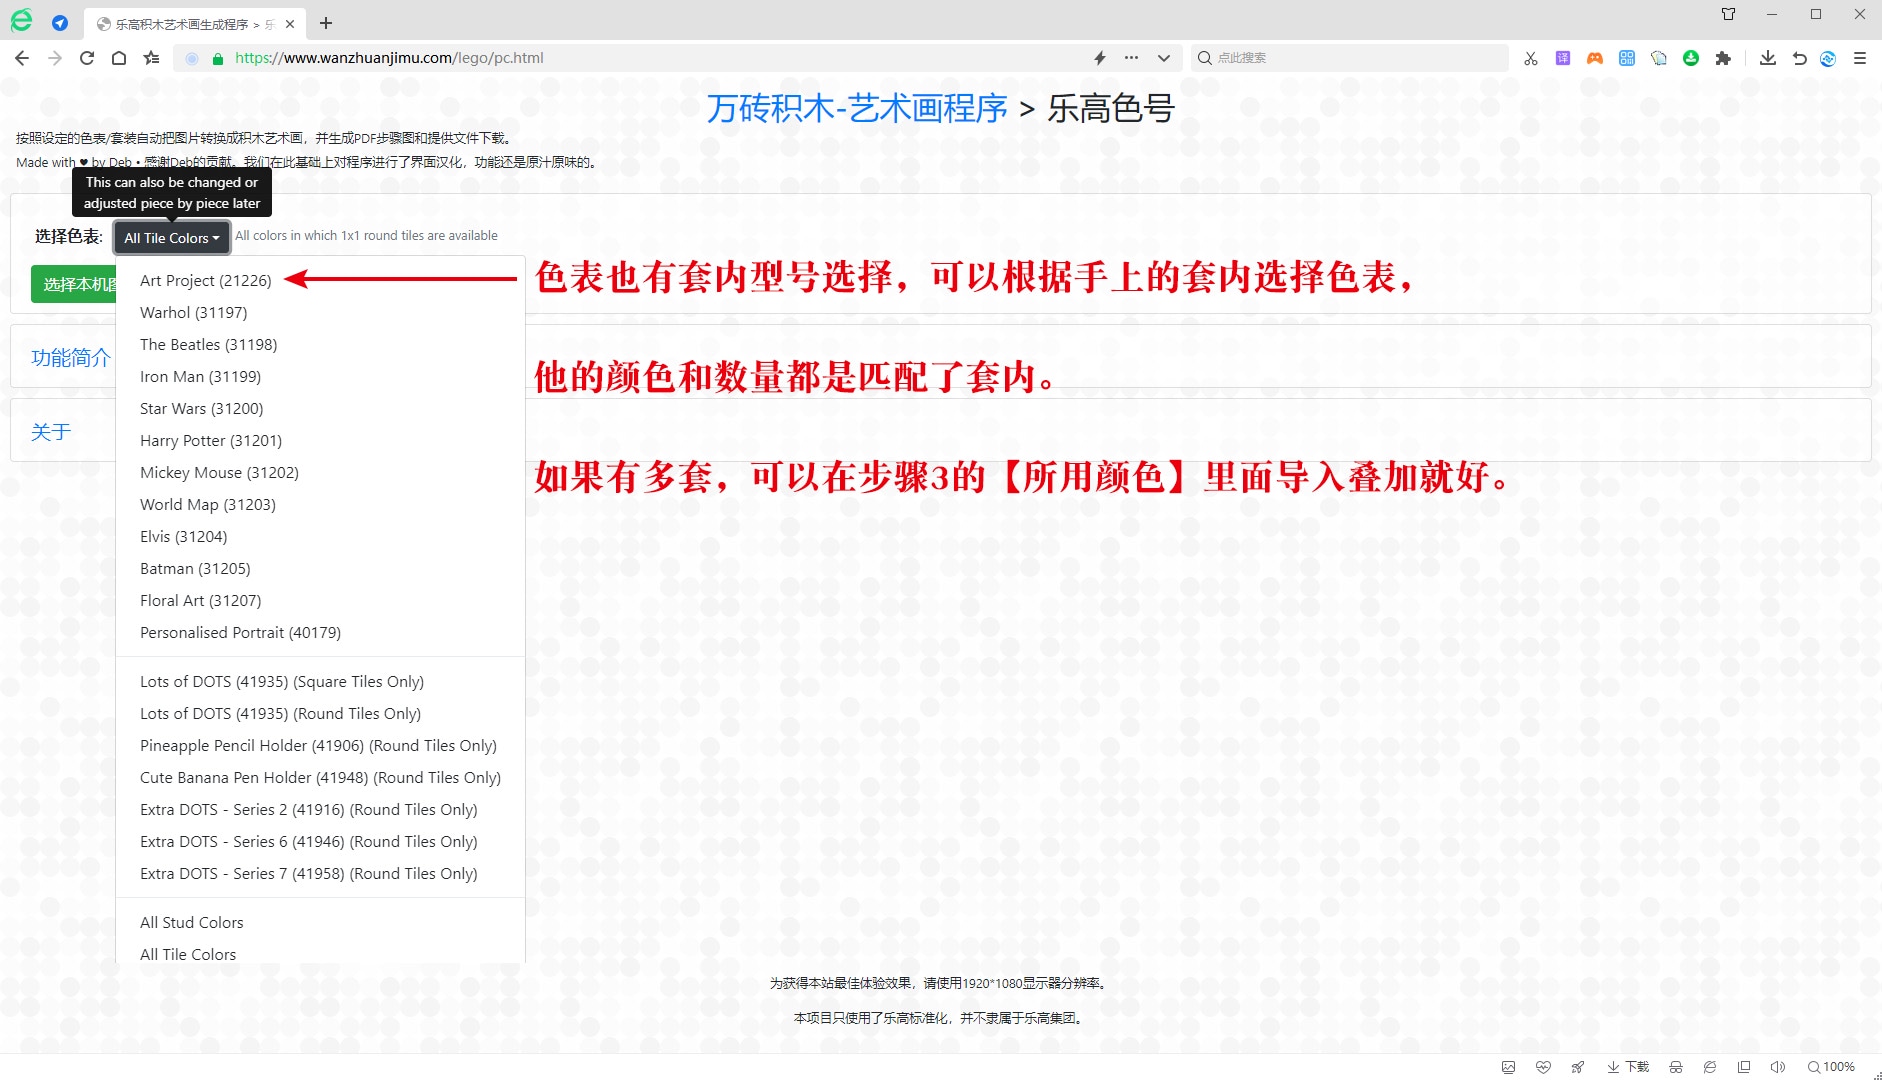1882x1080 pixels.
Task: Expand the All Tile Colors dropdown
Action: pos(171,238)
